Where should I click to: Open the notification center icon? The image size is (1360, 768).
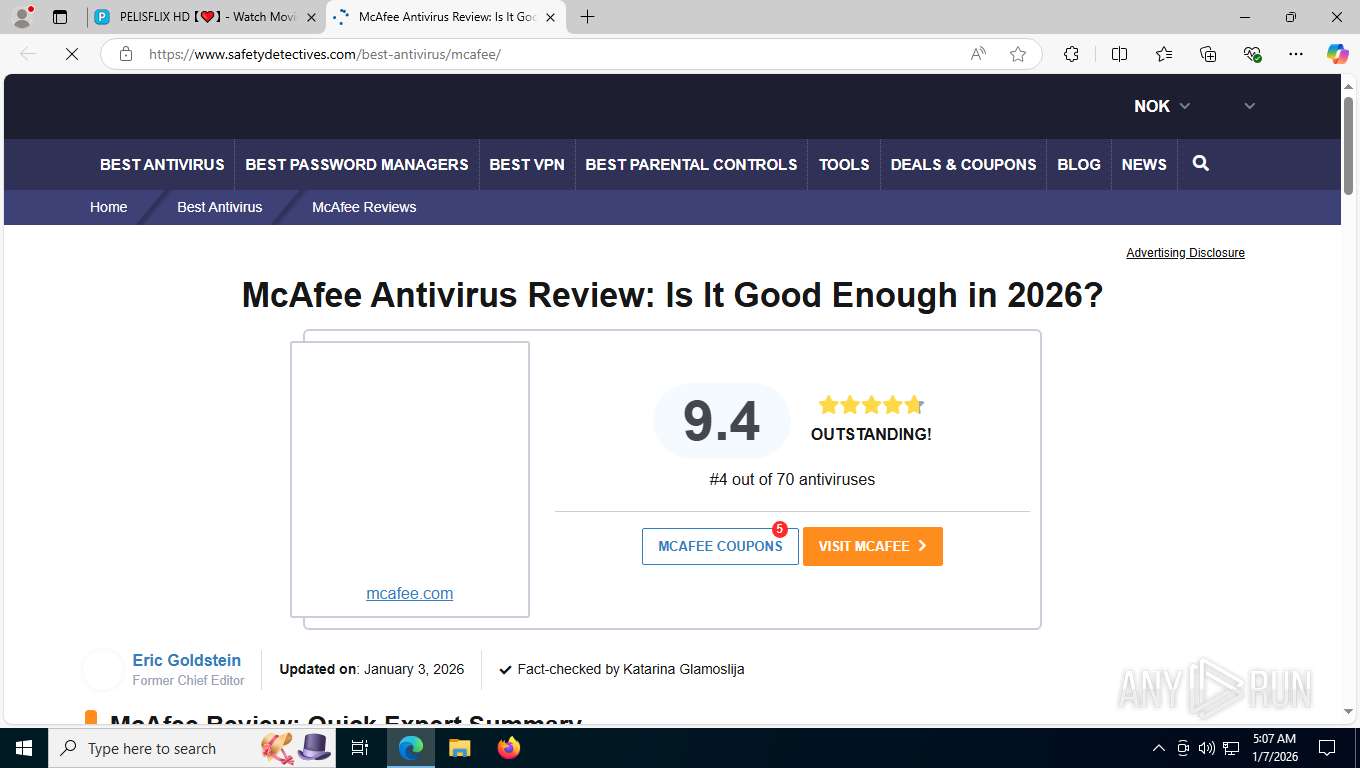(x=1327, y=748)
